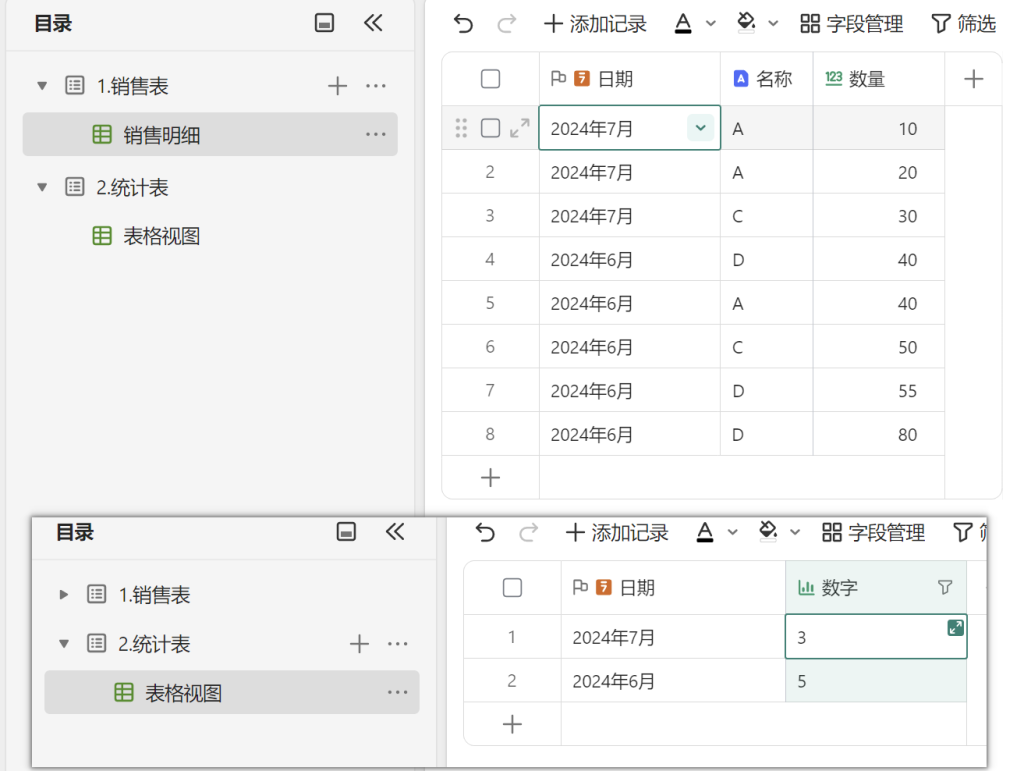Open date dropdown in selected 2024年7月 cell
This screenshot has width=1024, height=771.
pyautogui.click(x=700, y=128)
